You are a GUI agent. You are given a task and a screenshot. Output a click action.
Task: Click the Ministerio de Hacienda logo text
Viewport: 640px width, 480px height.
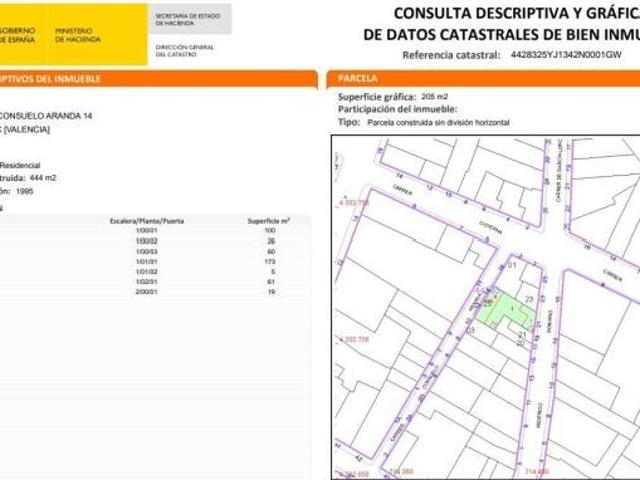[x=78, y=35]
